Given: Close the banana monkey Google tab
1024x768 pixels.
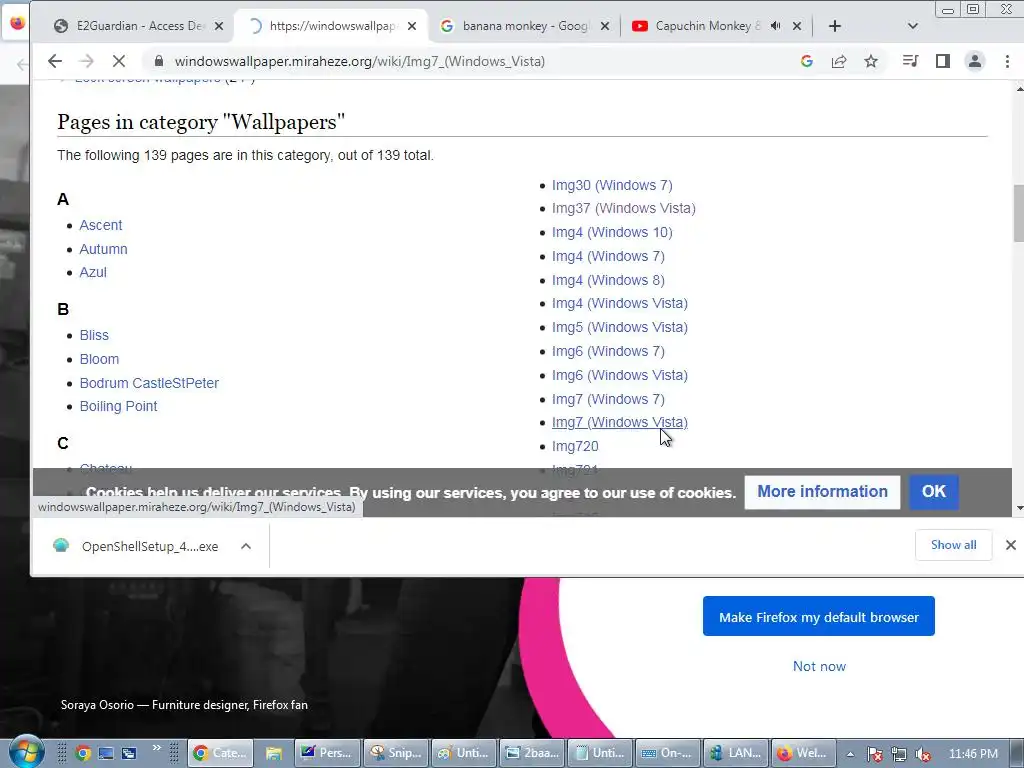Looking at the screenshot, I should pyautogui.click(x=605, y=26).
